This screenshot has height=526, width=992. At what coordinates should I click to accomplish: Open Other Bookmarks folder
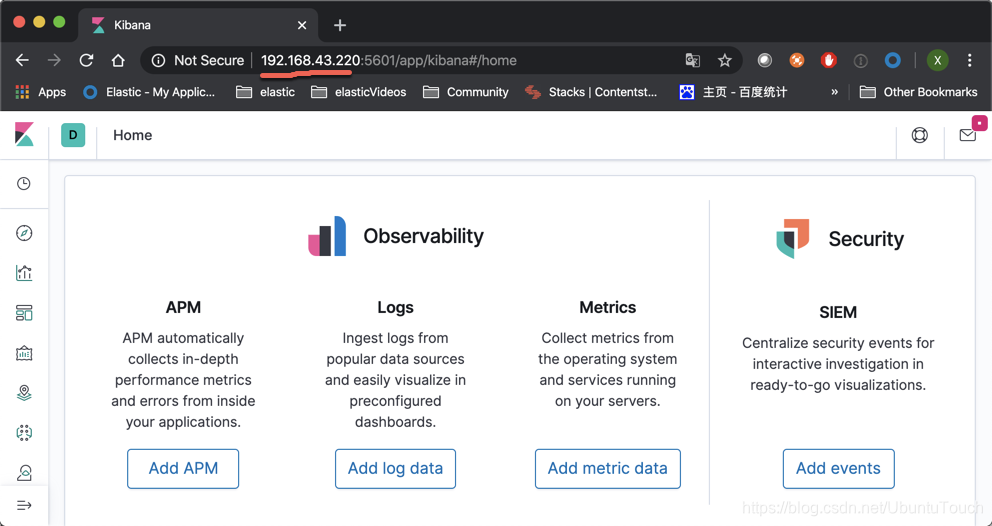point(918,92)
